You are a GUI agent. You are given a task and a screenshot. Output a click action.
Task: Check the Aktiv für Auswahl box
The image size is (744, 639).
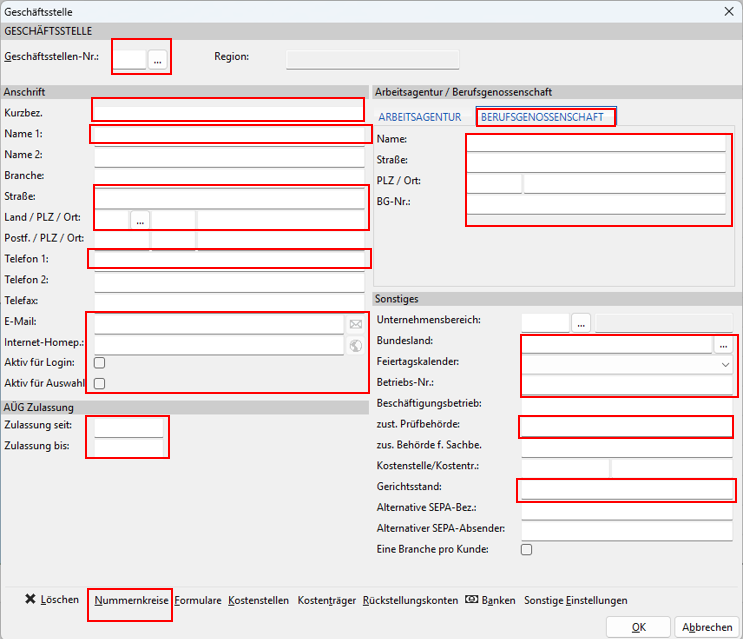pos(100,383)
